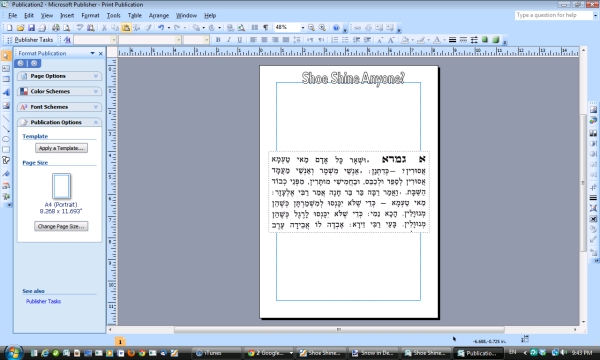Toggle bulleted list formatting
The width and height of the screenshot is (600, 360).
click(345, 40)
